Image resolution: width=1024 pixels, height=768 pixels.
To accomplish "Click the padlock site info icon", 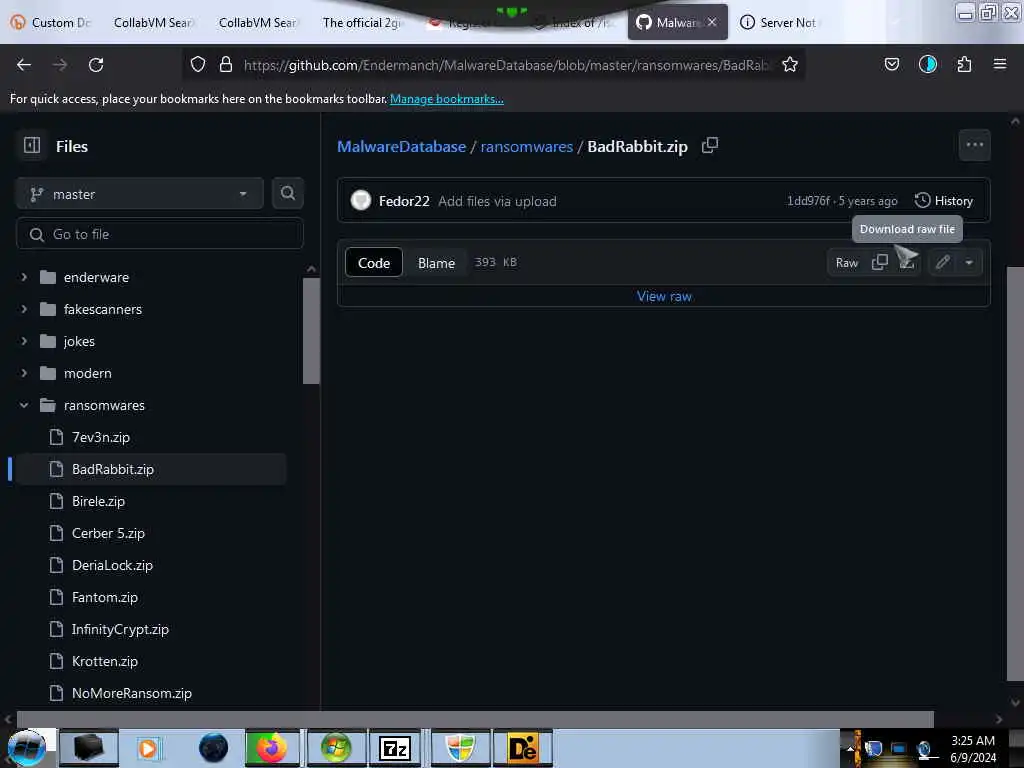I will [x=226, y=64].
